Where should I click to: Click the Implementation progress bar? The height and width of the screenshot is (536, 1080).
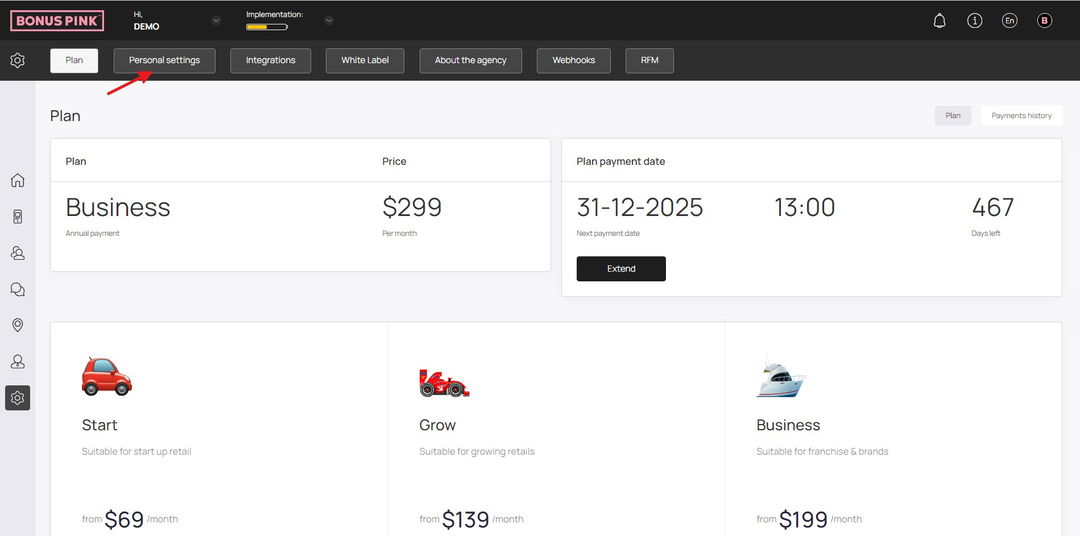tap(267, 28)
